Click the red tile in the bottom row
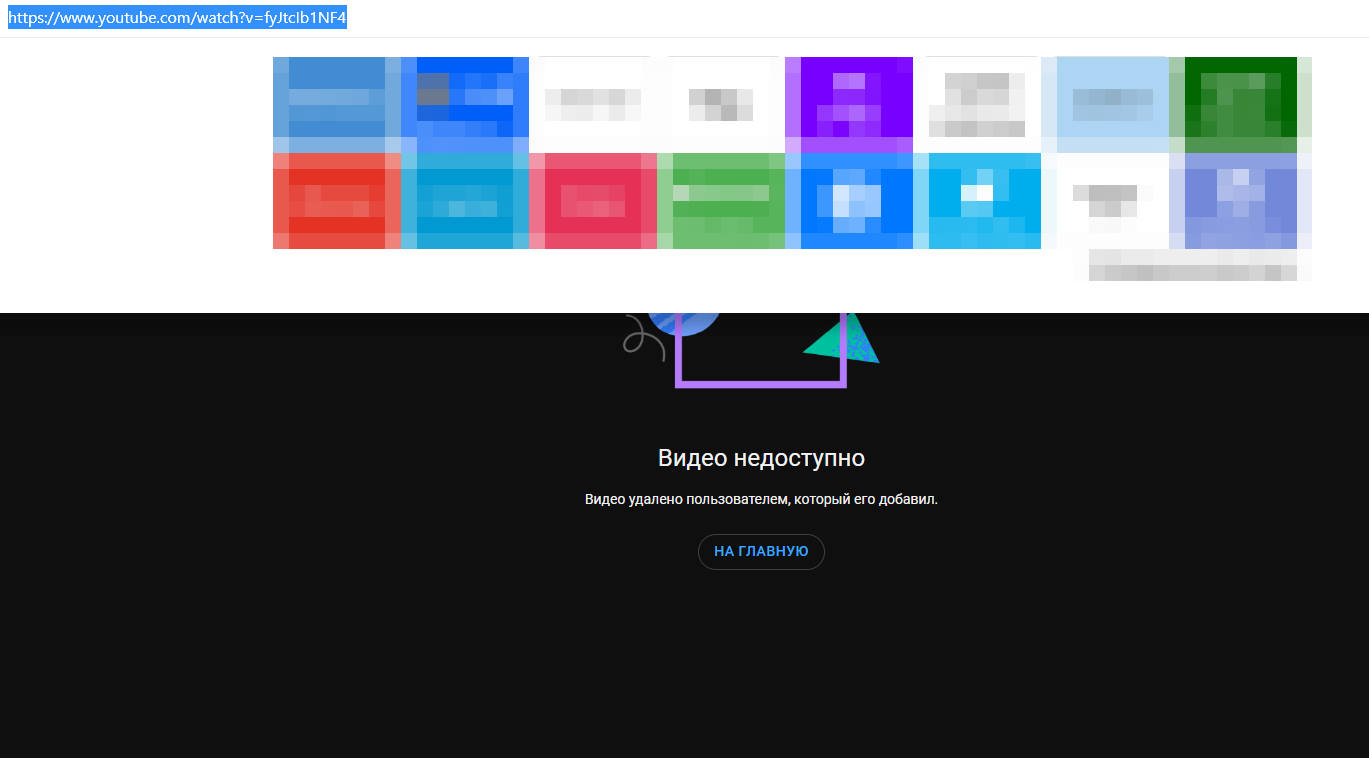1369x758 pixels. (336, 200)
